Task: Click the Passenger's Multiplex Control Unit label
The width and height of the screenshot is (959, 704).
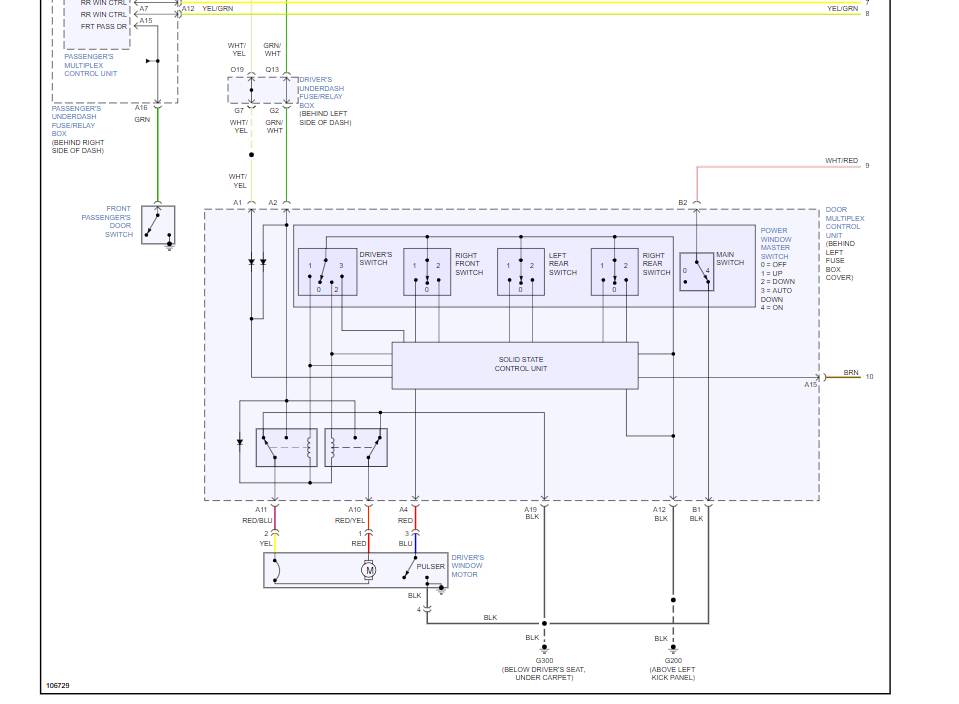Action: pyautogui.click(x=91, y=65)
